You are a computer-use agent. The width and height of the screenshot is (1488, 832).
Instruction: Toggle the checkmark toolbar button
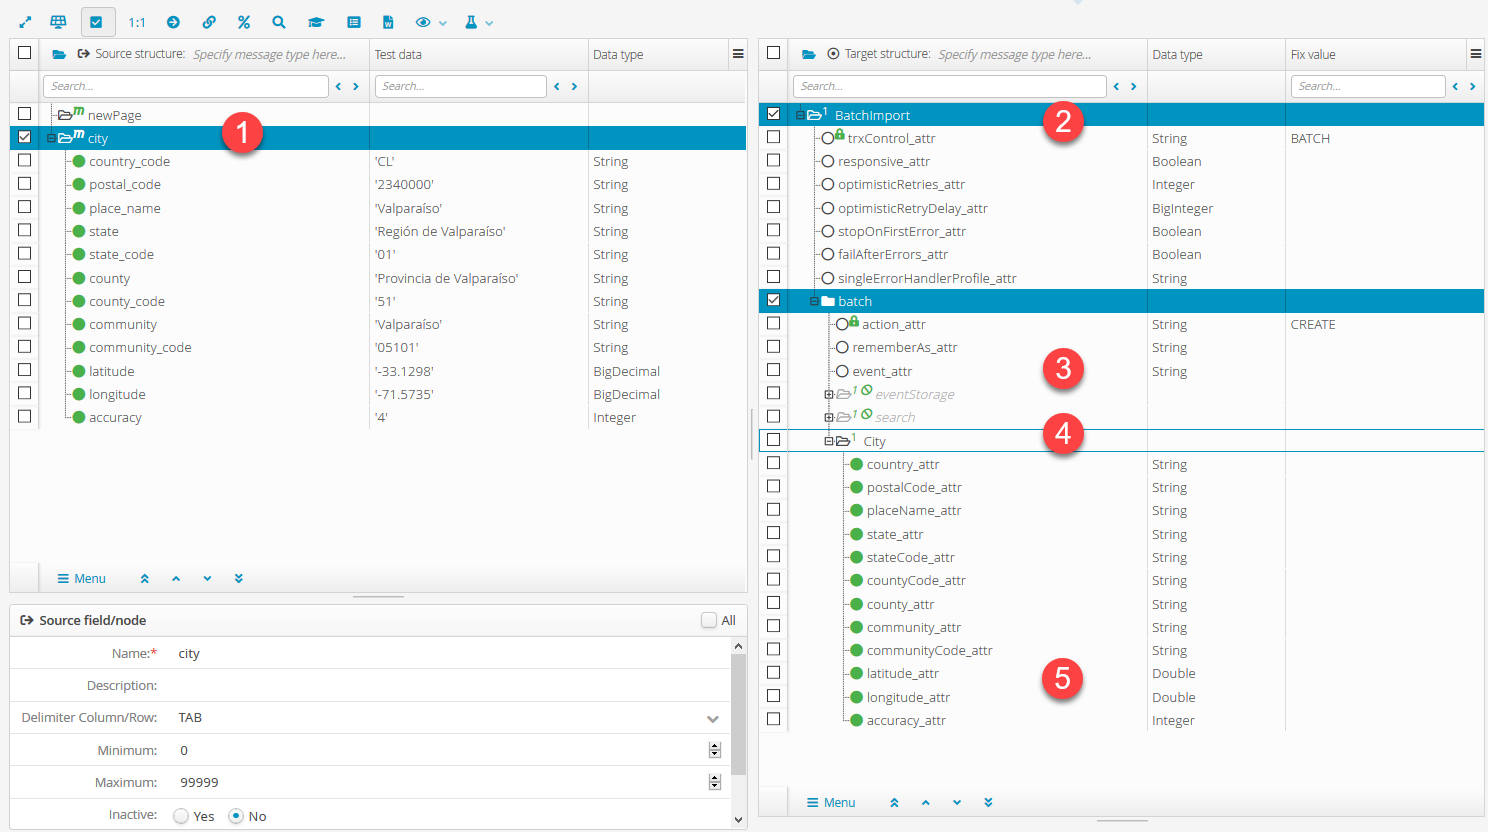(97, 22)
